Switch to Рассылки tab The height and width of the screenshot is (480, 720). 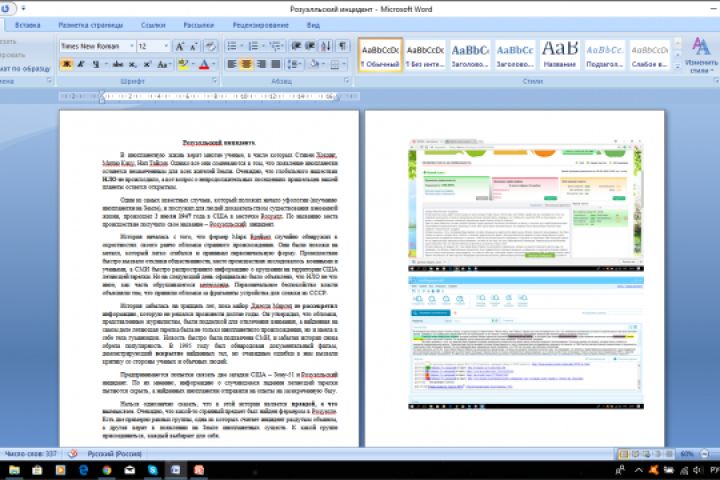tap(198, 25)
